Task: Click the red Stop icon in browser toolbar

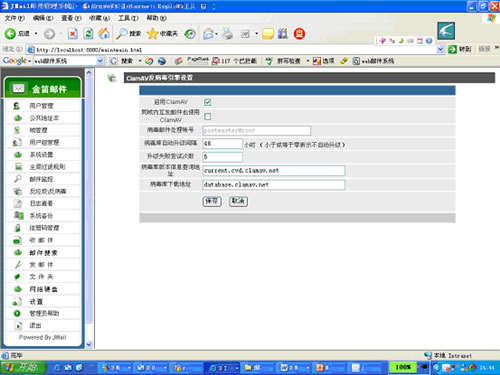Action: (73, 33)
